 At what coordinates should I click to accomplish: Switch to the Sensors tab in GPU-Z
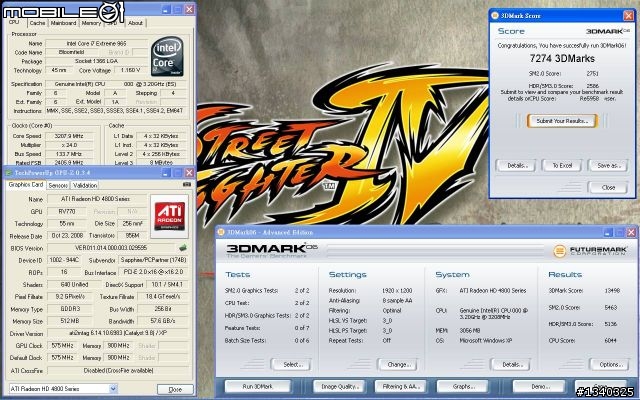58,185
